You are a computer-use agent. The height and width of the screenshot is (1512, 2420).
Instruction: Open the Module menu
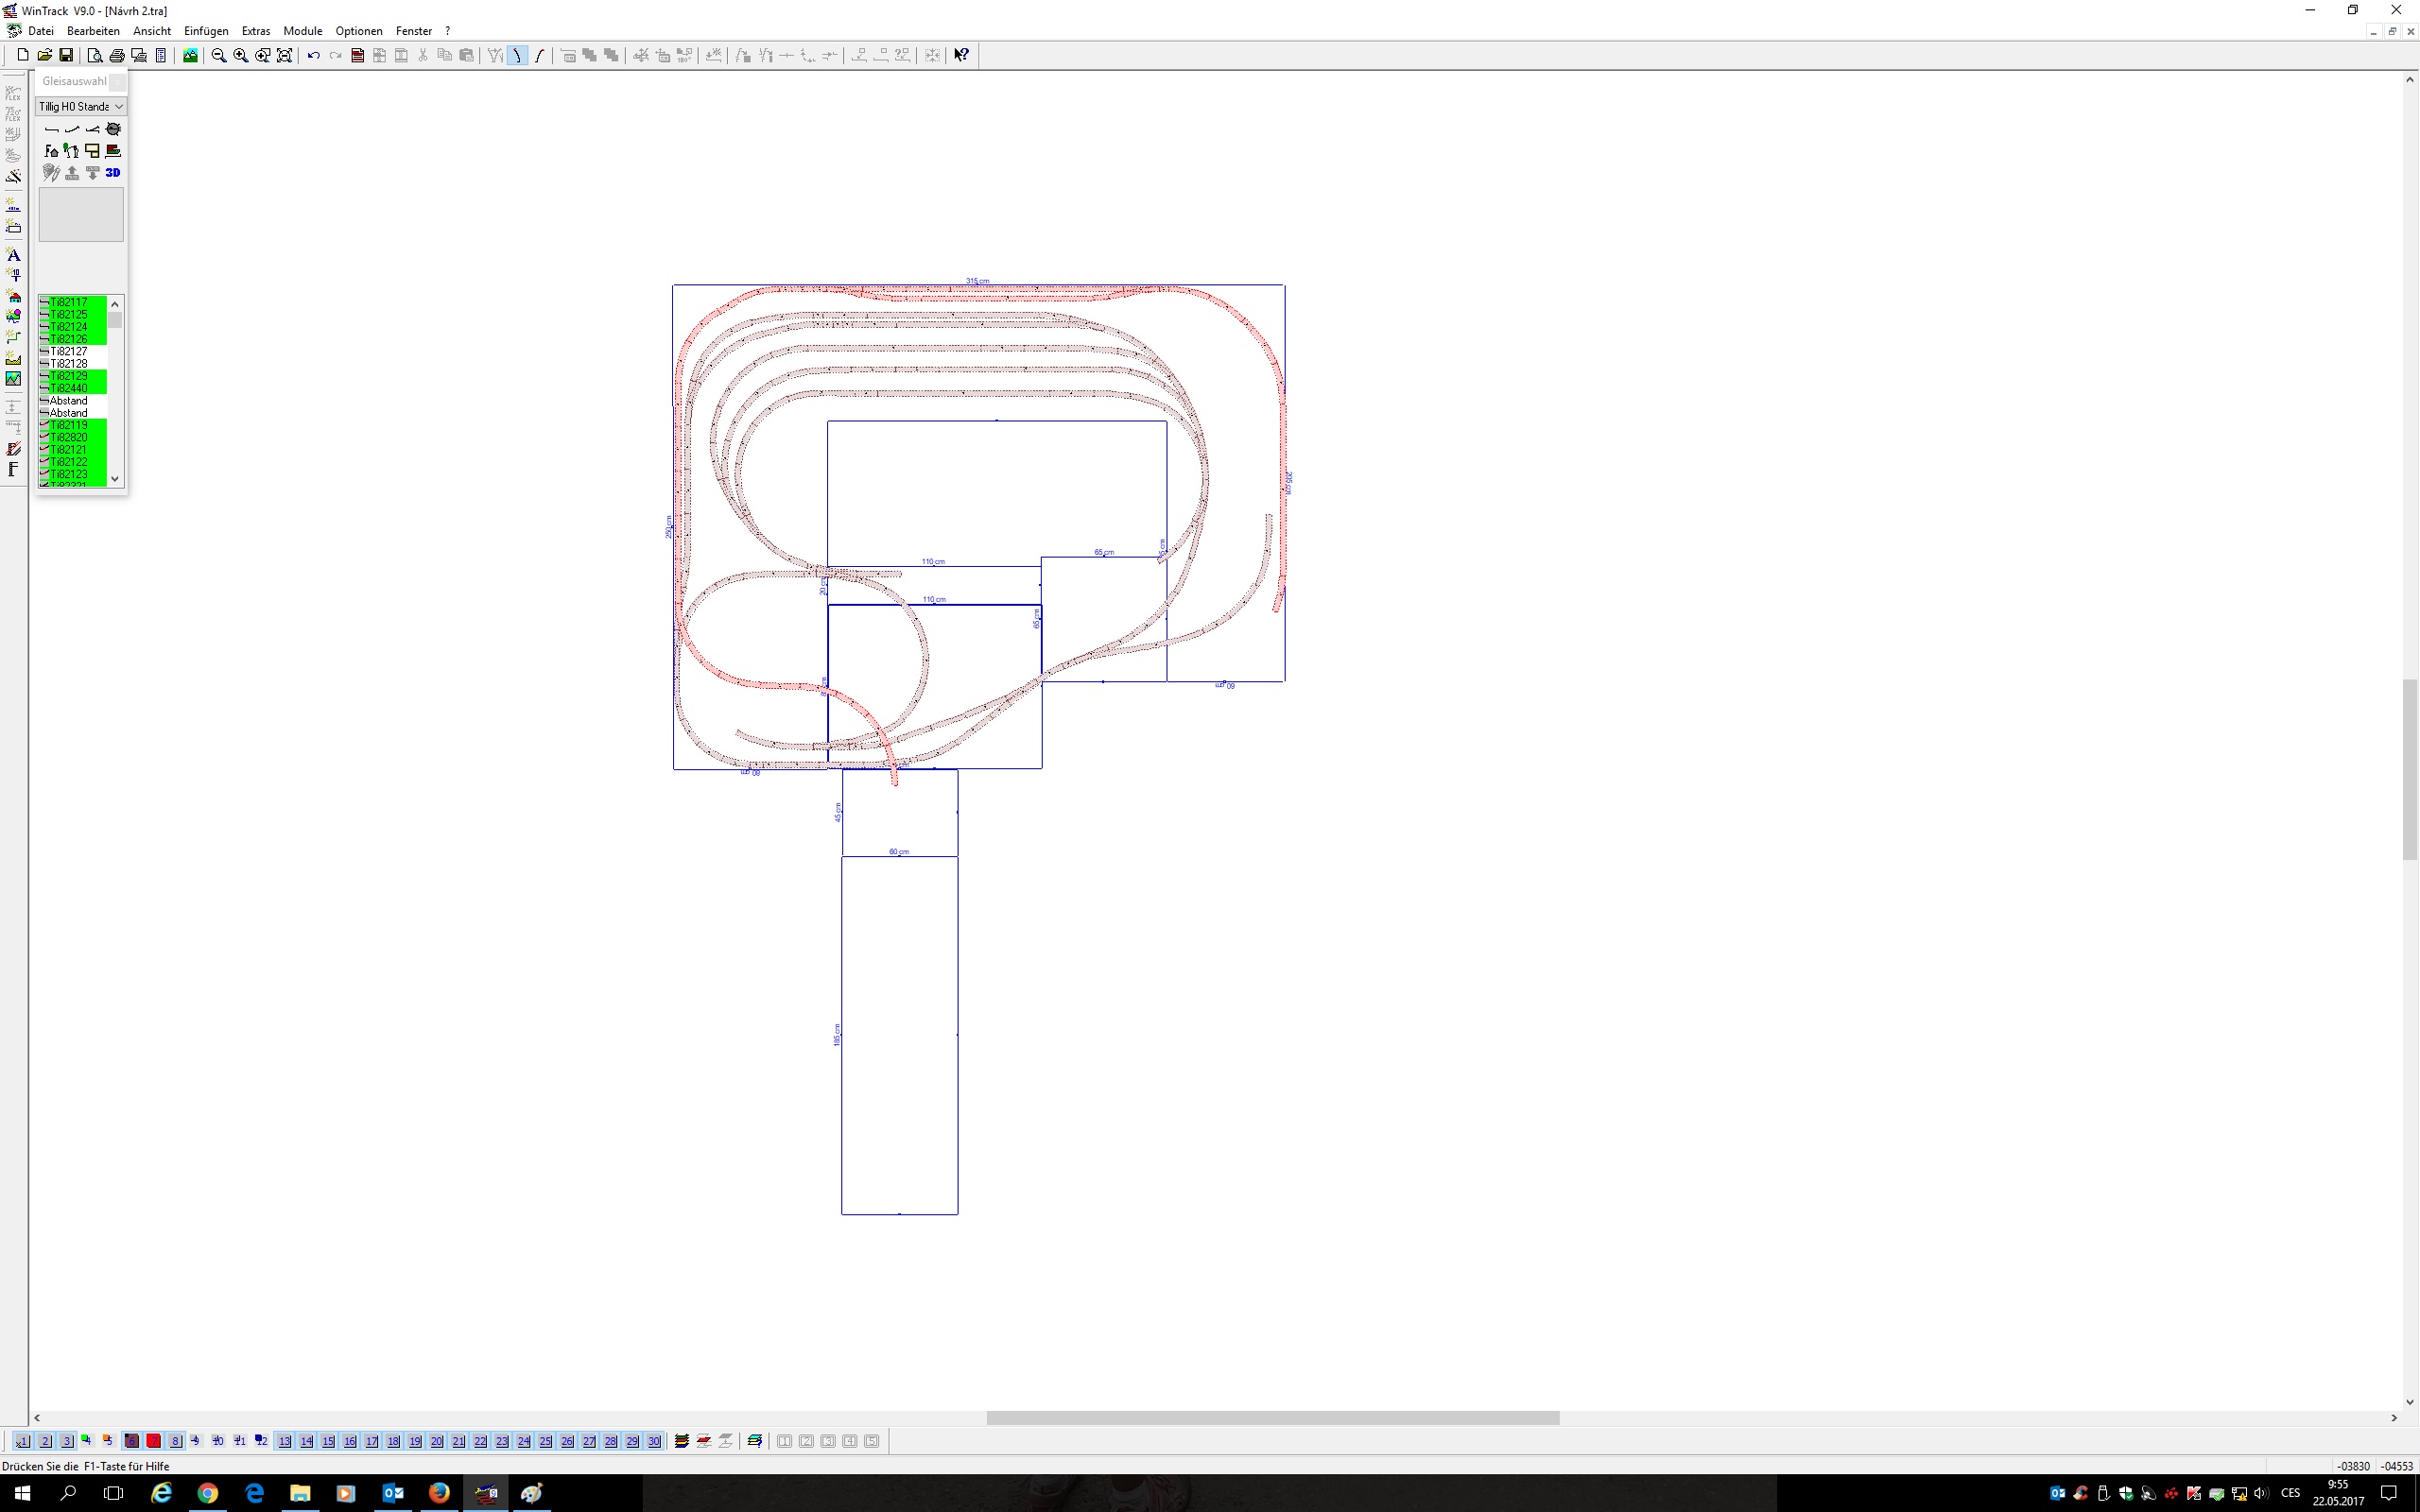click(x=302, y=31)
